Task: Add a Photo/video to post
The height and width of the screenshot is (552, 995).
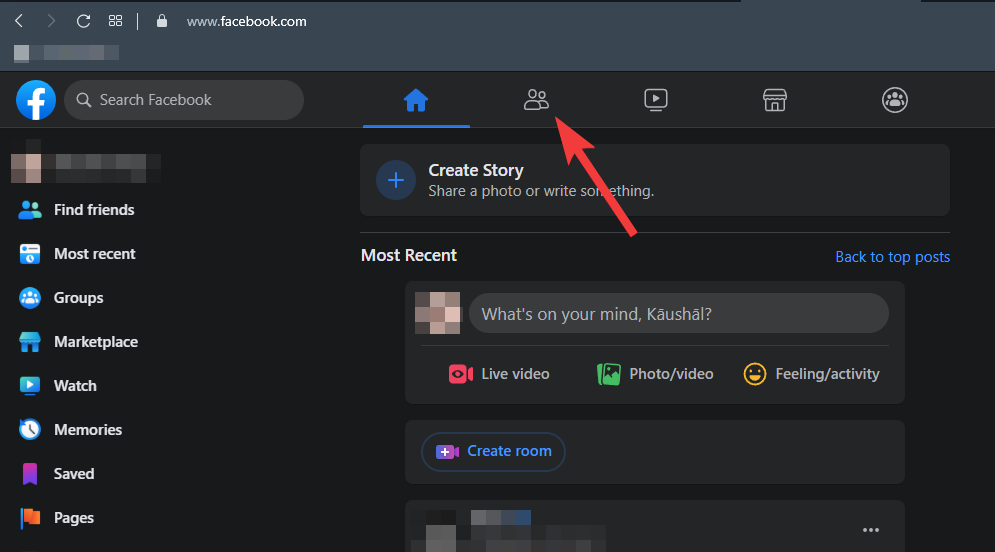Action: [655, 374]
